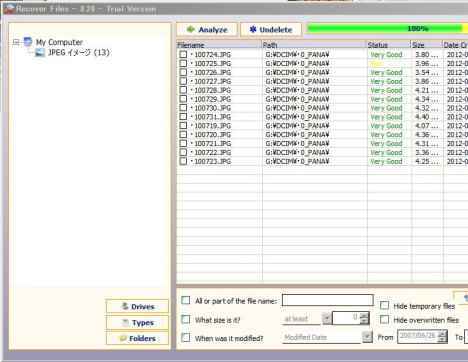Enable Hide temporary files option
Screen dimensions: 468x362
(x=384, y=305)
